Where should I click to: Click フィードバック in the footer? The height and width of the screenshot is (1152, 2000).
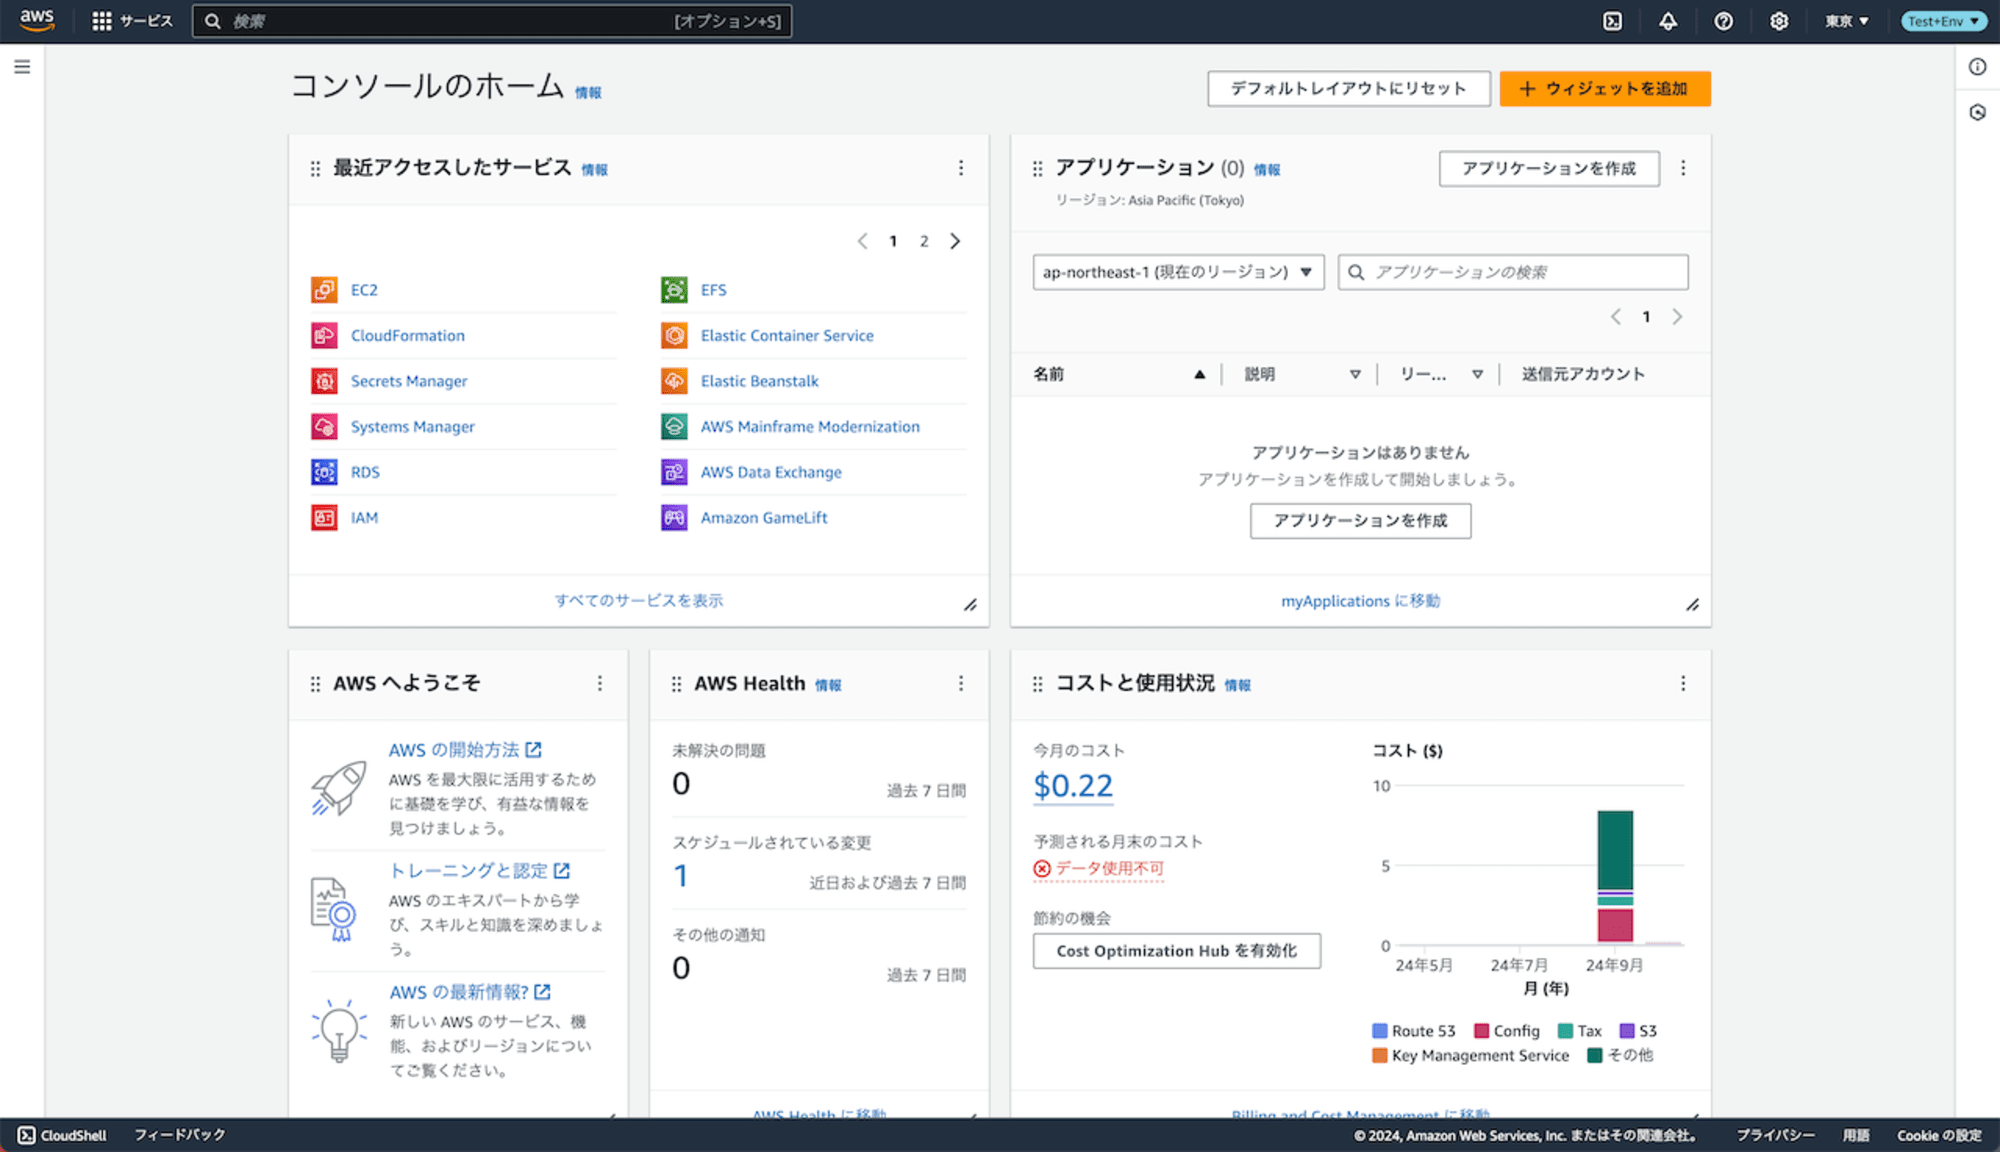[x=180, y=1135]
